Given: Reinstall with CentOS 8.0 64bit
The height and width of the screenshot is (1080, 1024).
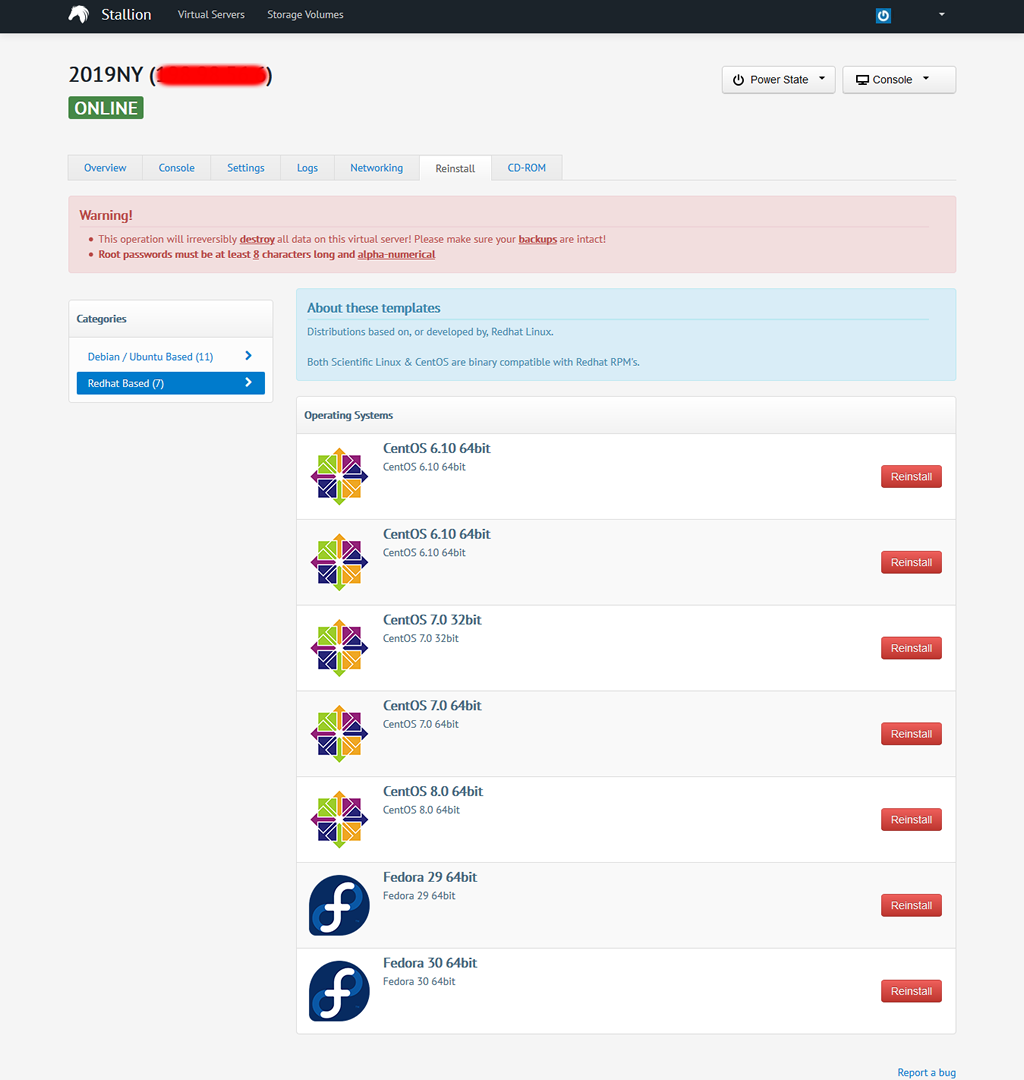Looking at the screenshot, I should [911, 820].
